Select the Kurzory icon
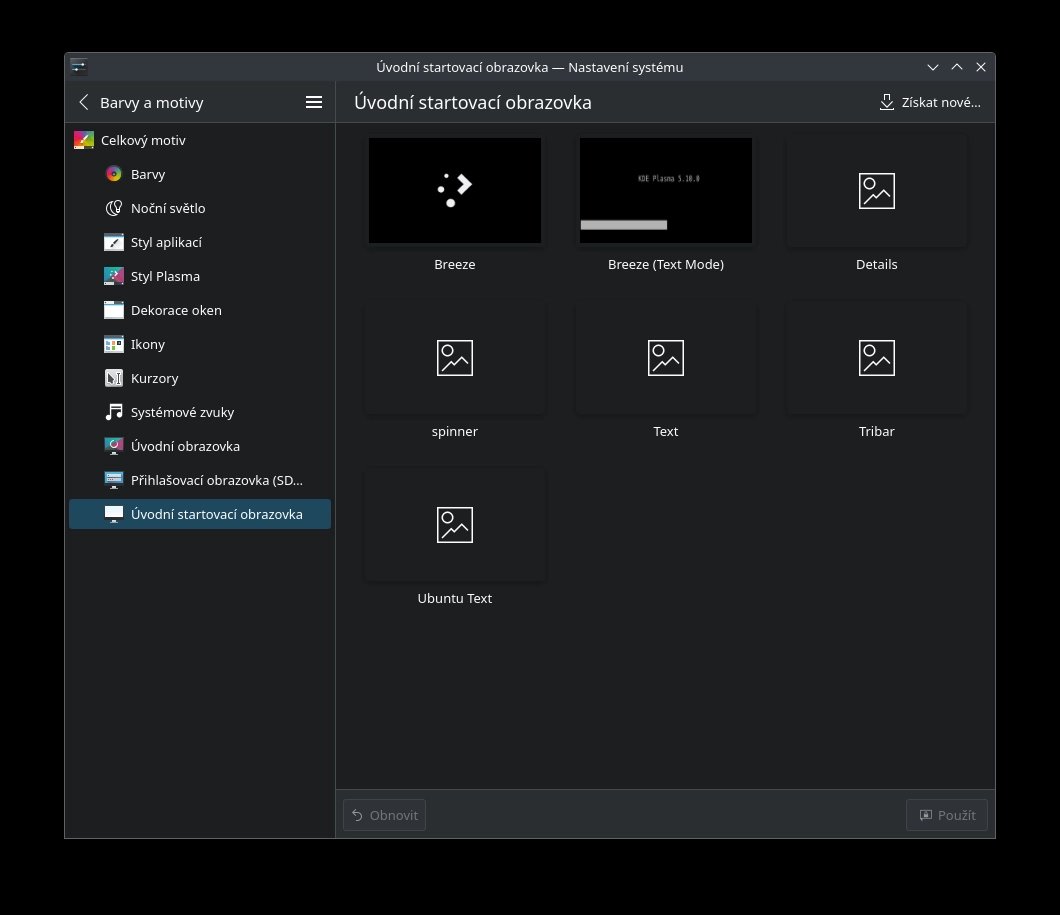 pyautogui.click(x=114, y=378)
